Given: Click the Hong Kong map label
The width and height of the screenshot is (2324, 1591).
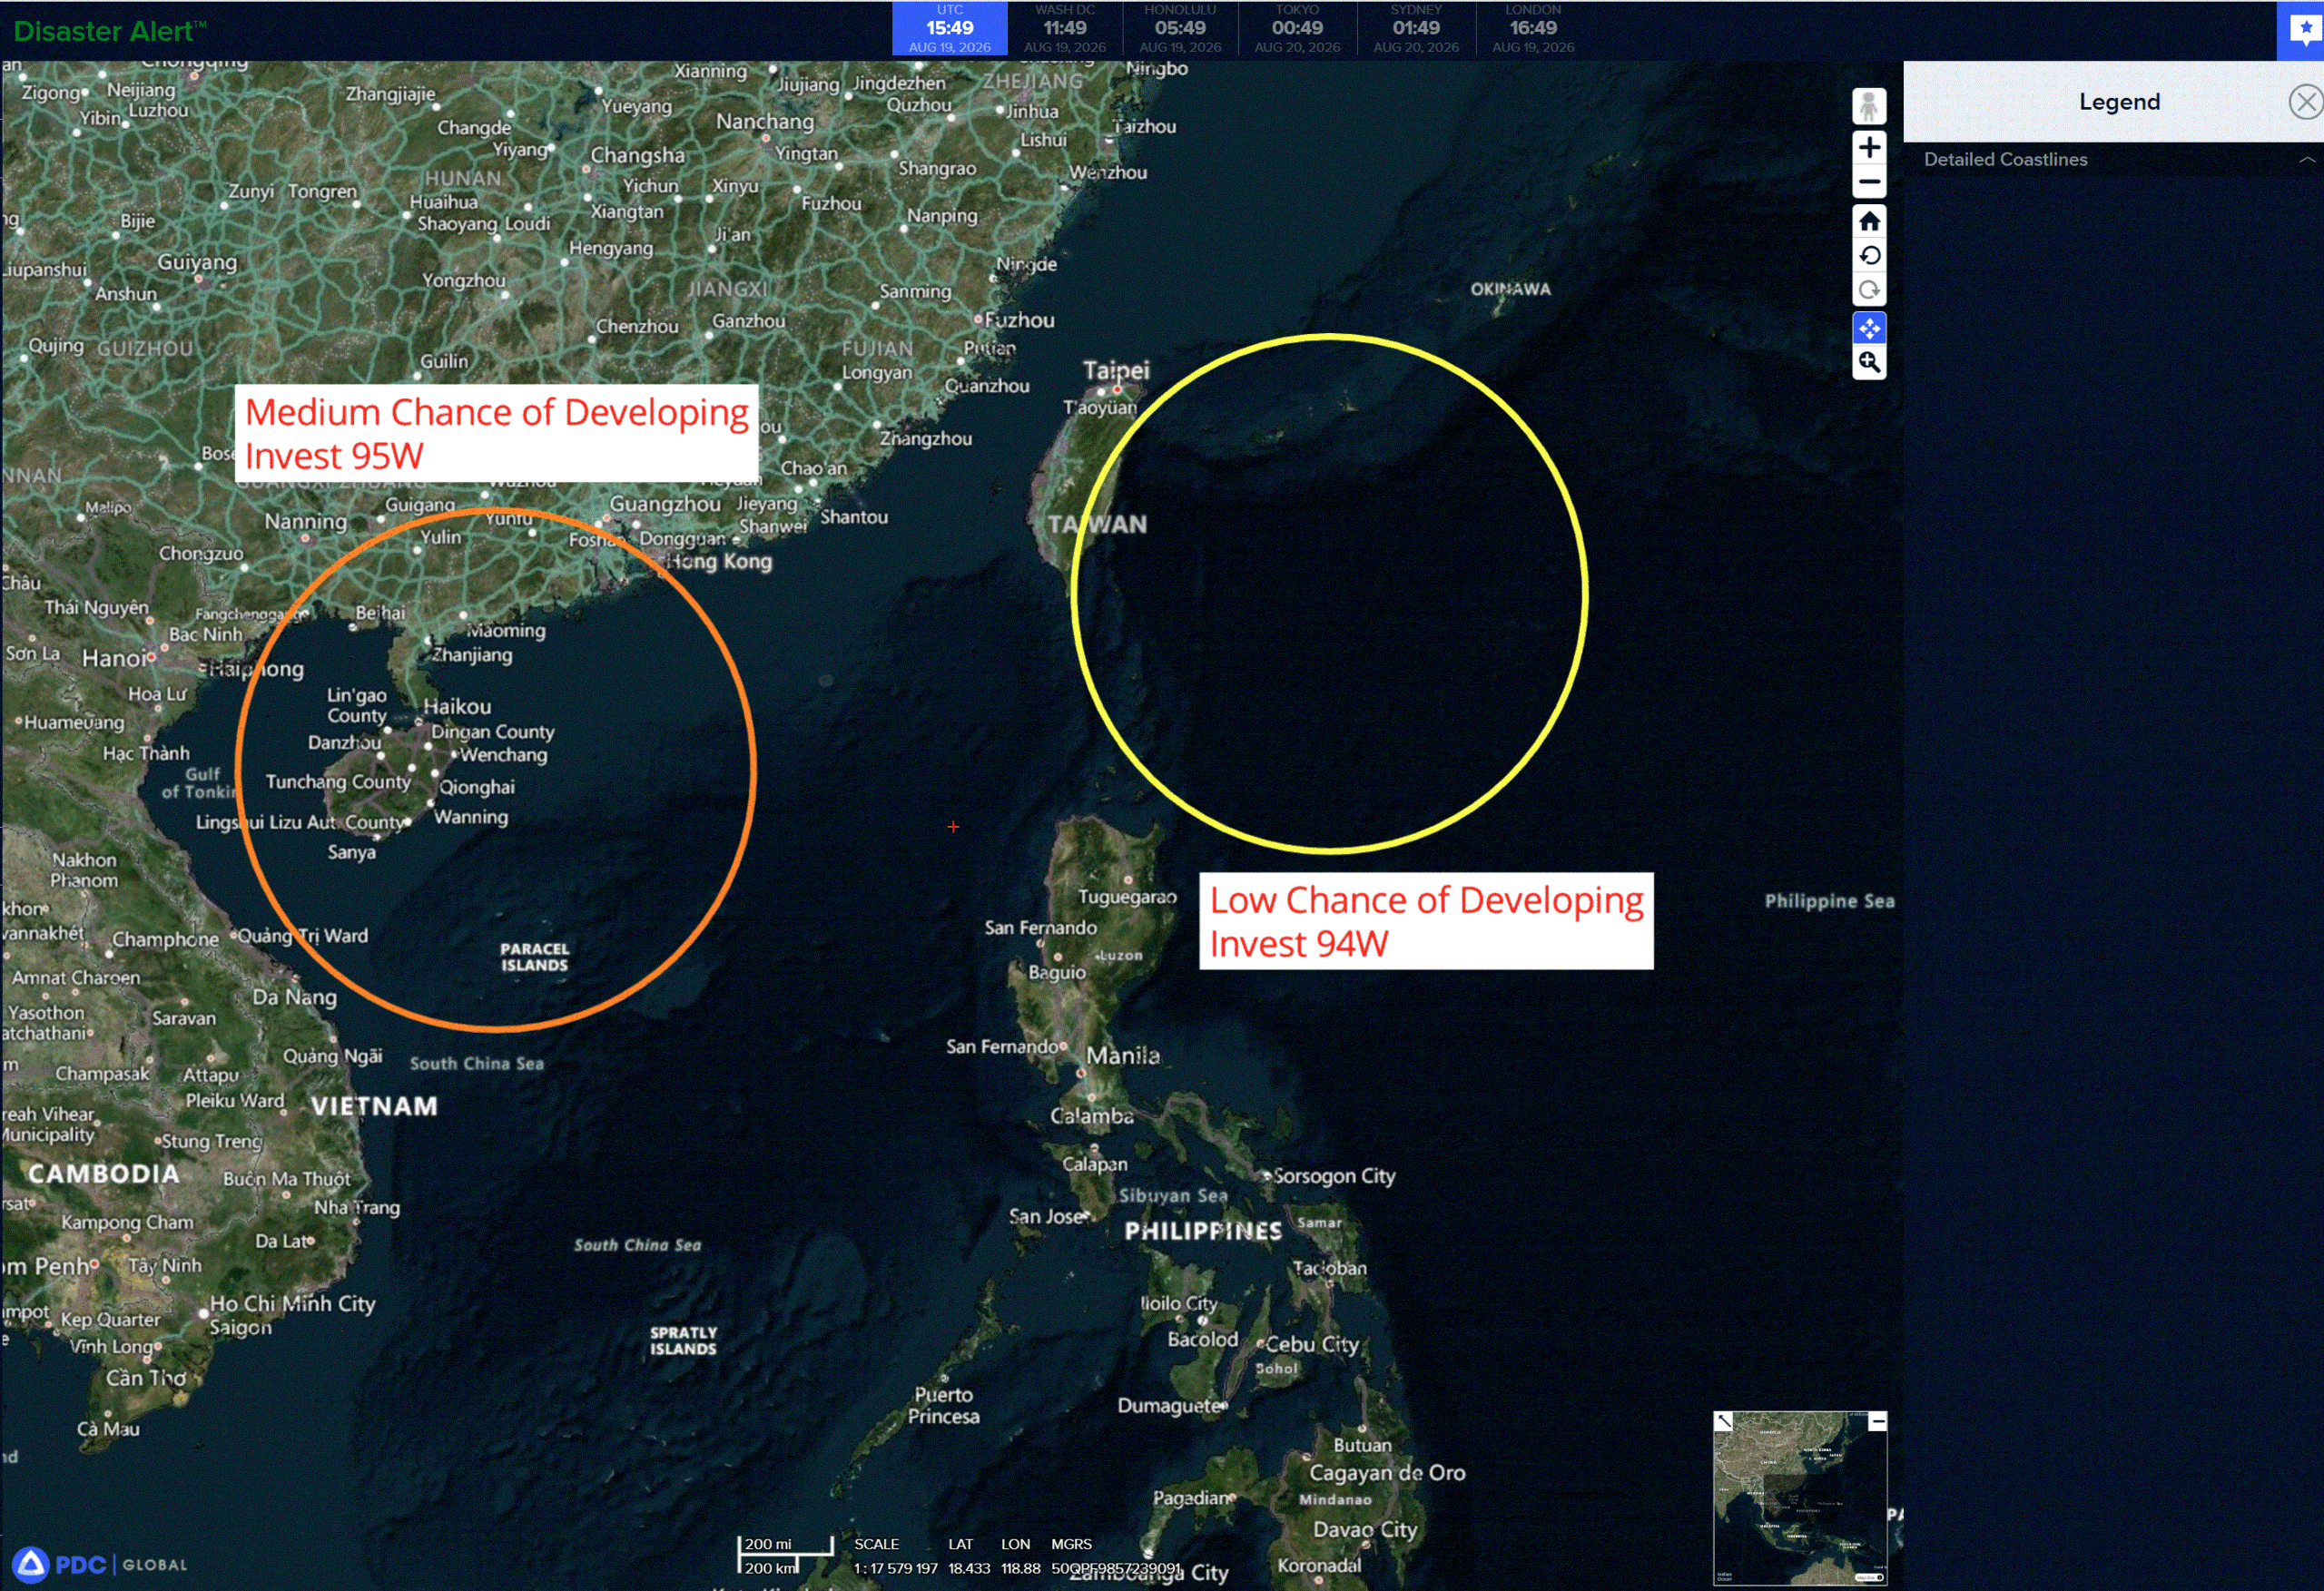Looking at the screenshot, I should (x=720, y=561).
